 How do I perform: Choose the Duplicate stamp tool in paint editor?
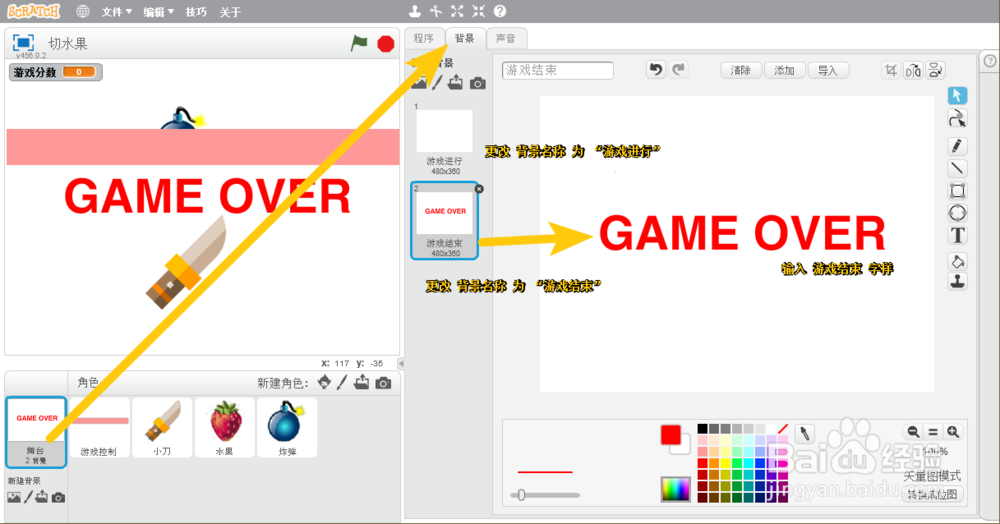pos(957,282)
